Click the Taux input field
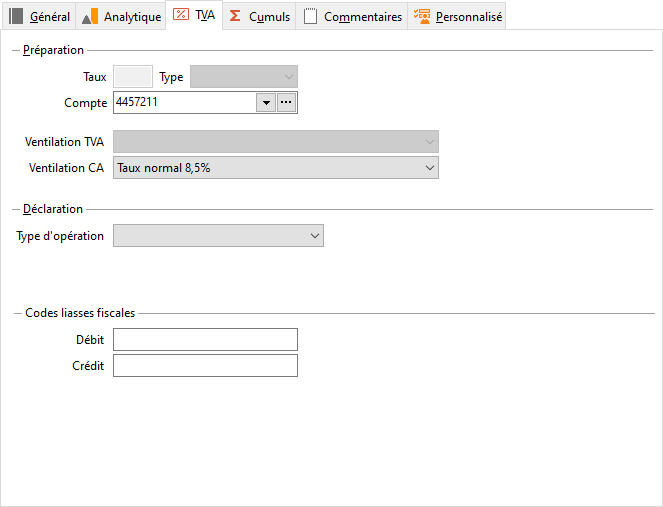This screenshot has width=663, height=507. point(133,77)
